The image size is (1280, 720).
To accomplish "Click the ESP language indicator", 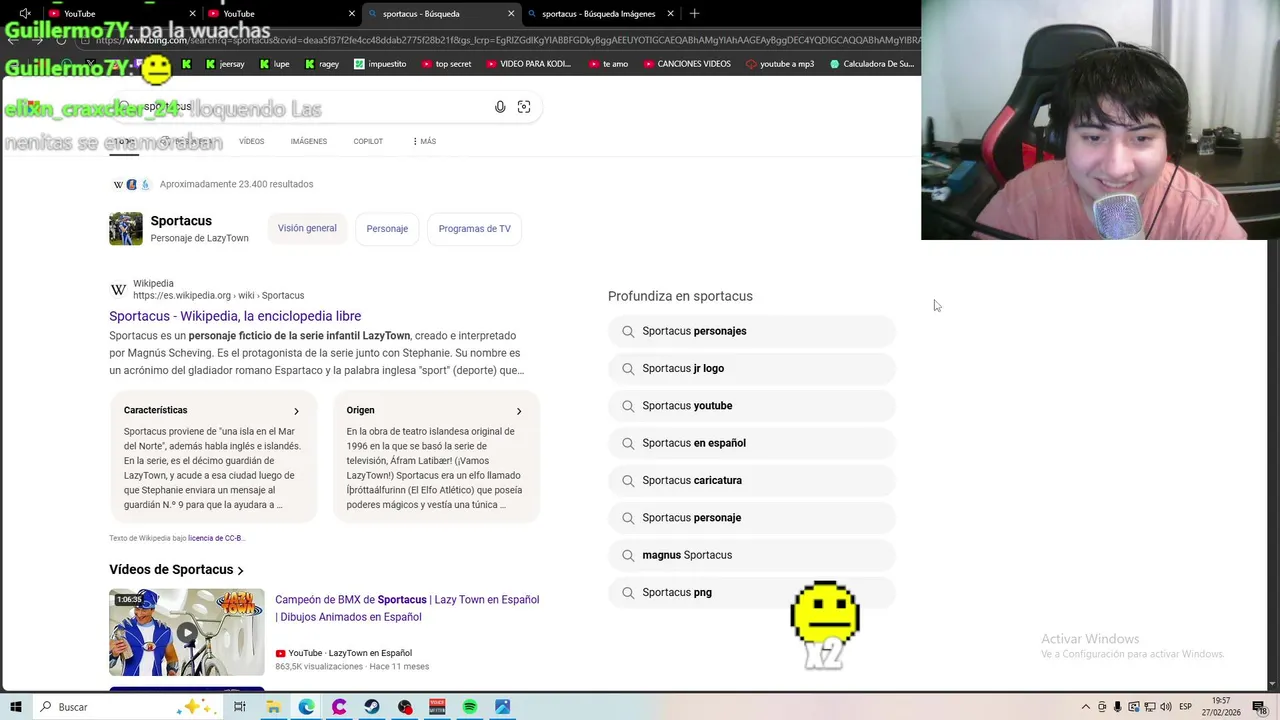I will click(x=1185, y=707).
